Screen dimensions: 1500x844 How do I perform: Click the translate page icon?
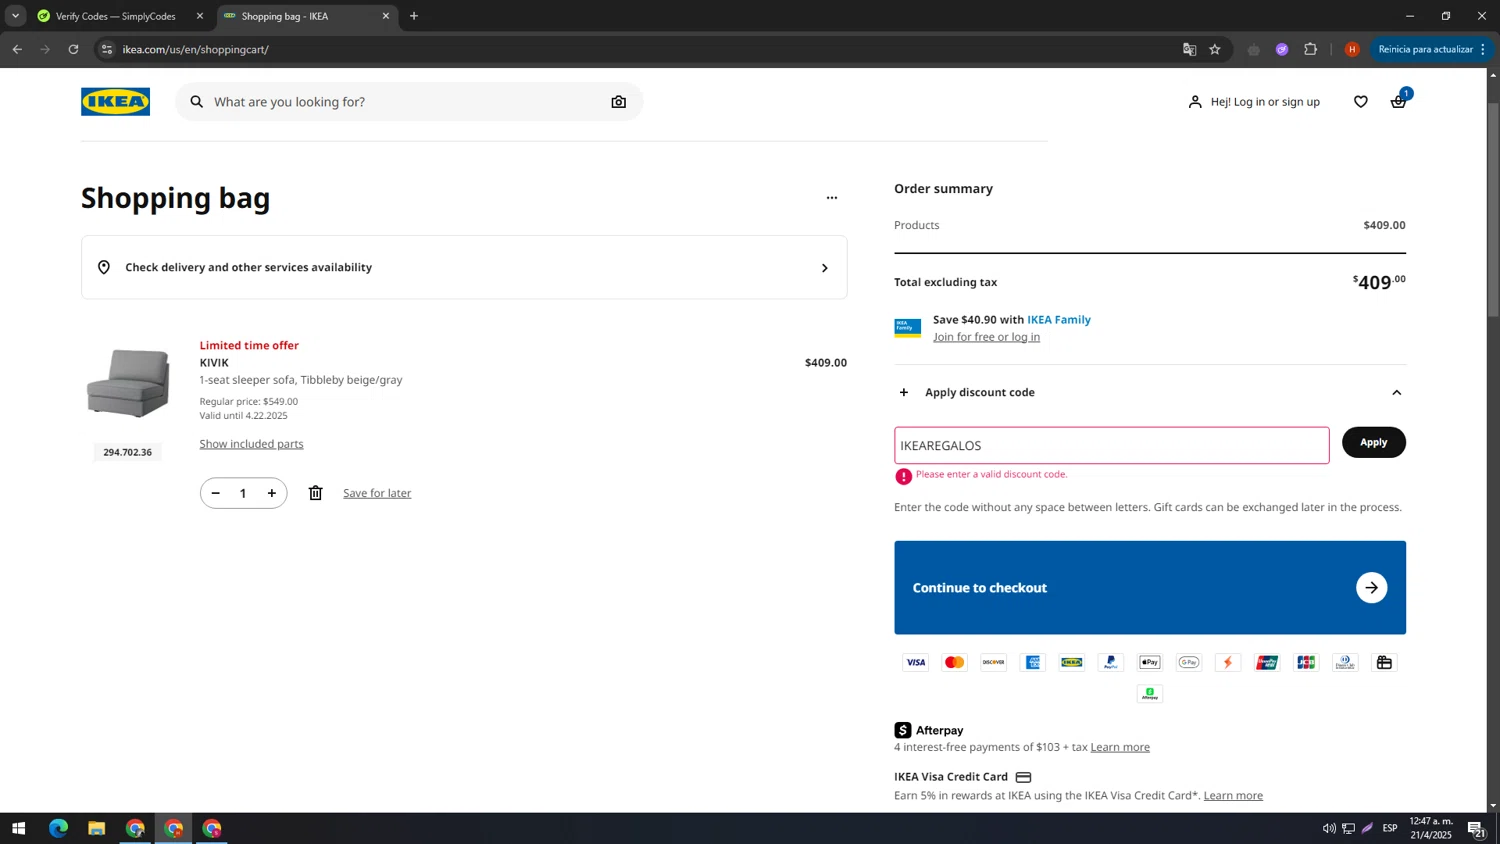(x=1189, y=49)
